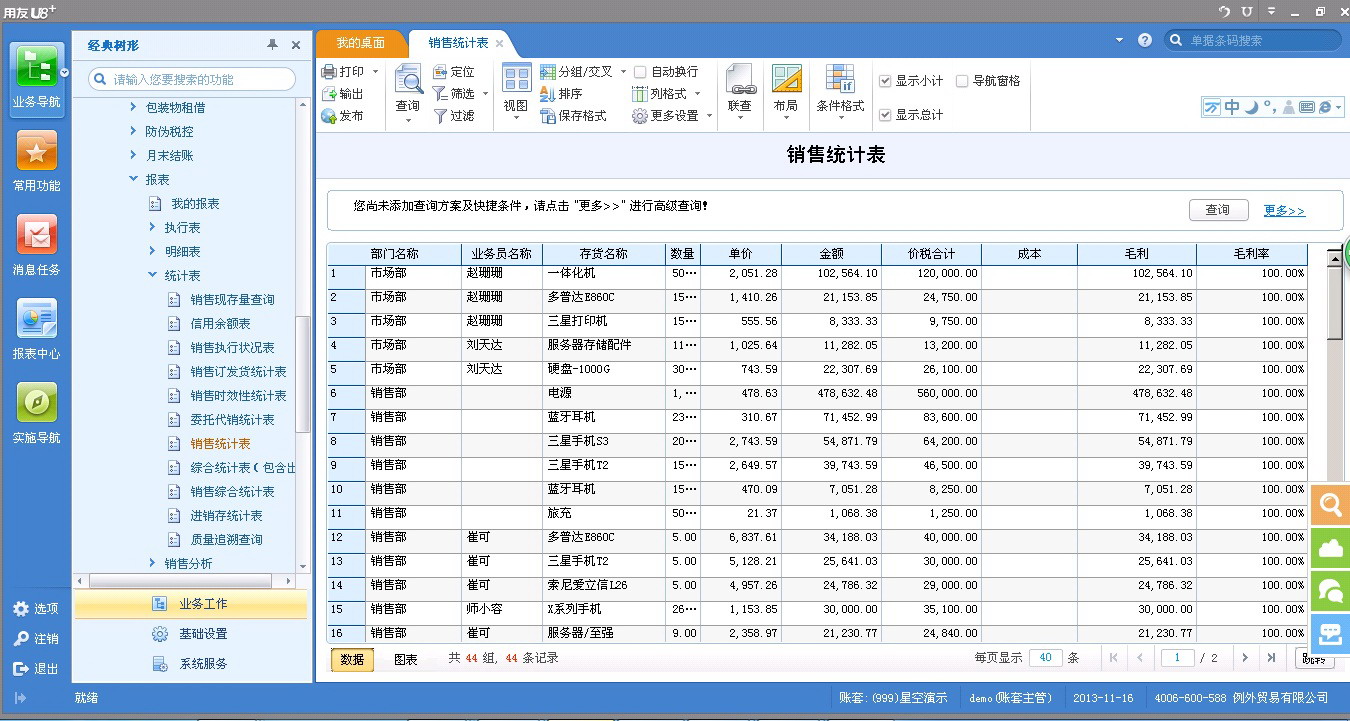The width and height of the screenshot is (1350, 721).
Task: Click the 发布 publish icon
Action: (x=329, y=116)
